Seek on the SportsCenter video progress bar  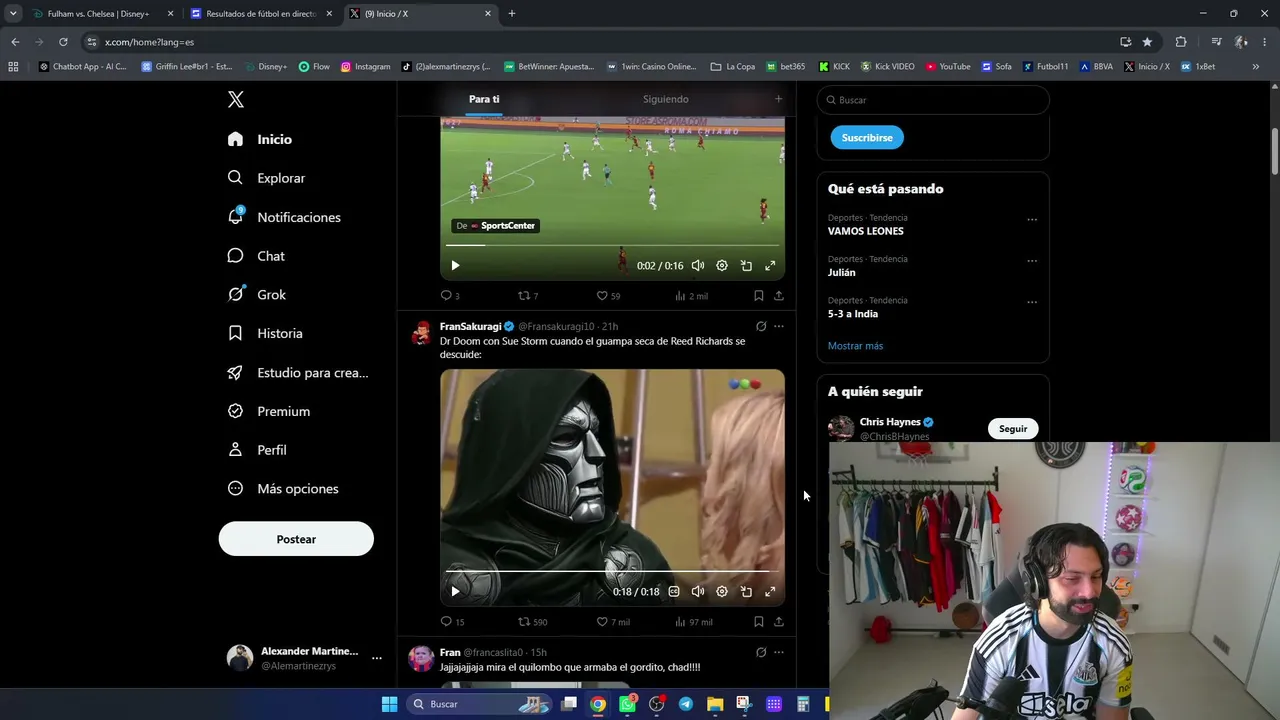point(612,245)
